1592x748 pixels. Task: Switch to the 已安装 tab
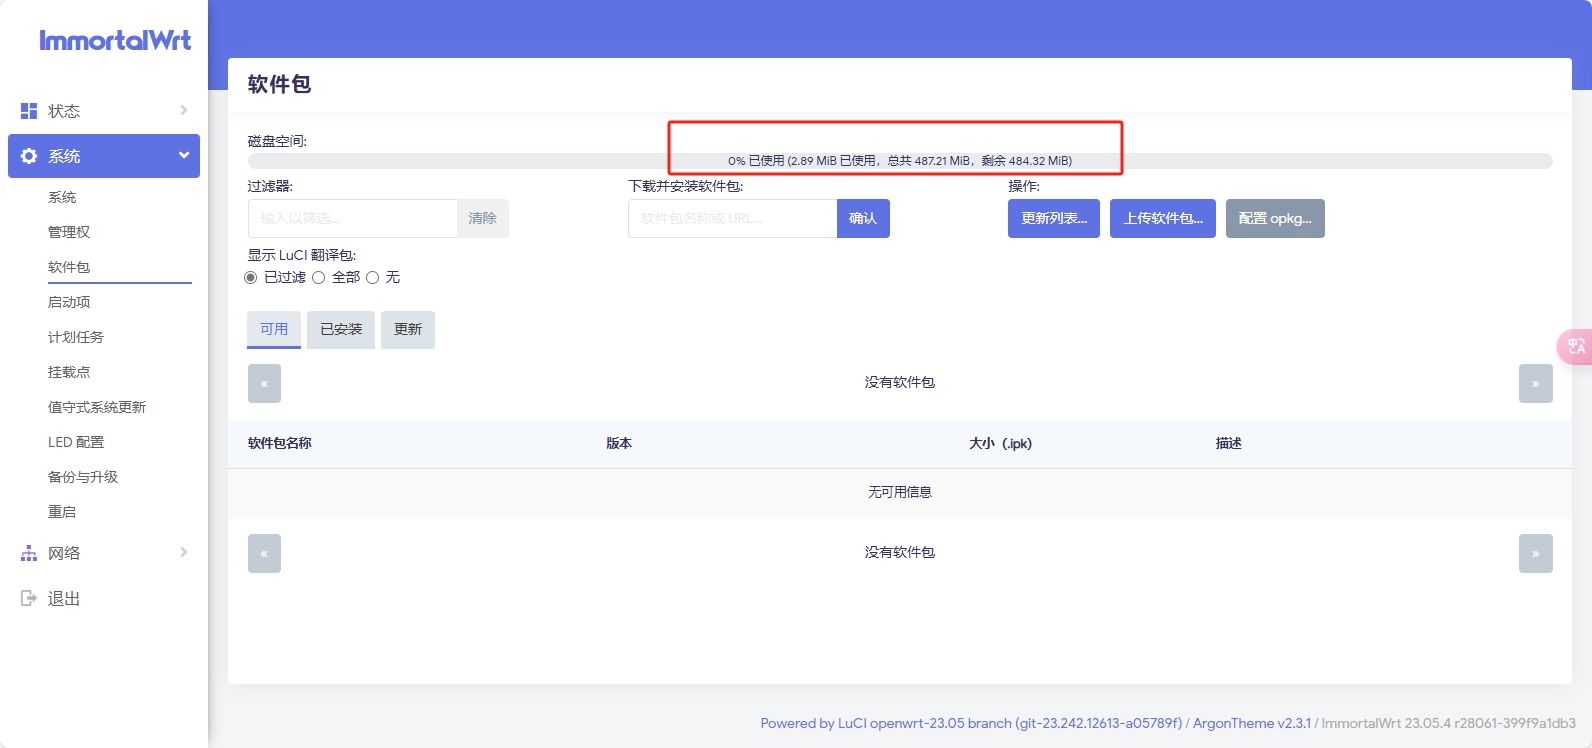pyautogui.click(x=341, y=329)
